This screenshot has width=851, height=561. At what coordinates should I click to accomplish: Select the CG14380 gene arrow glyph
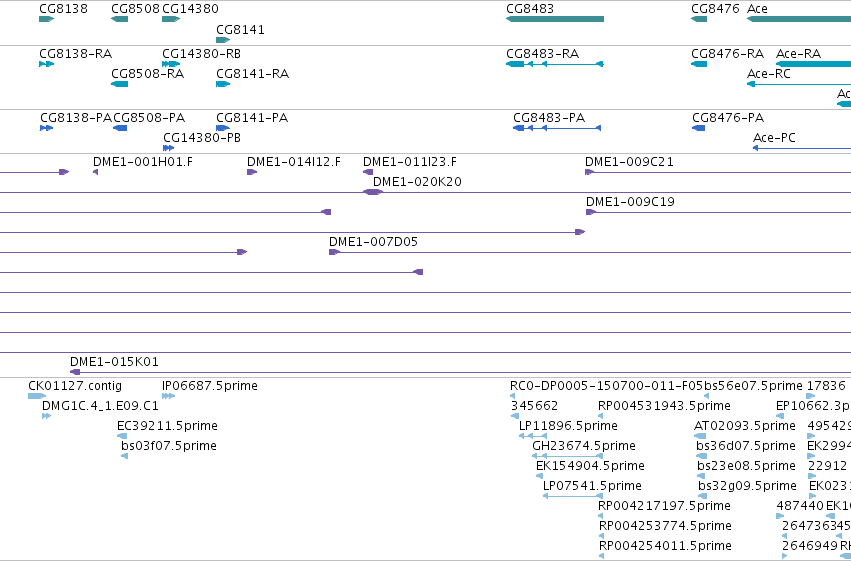pos(171,19)
